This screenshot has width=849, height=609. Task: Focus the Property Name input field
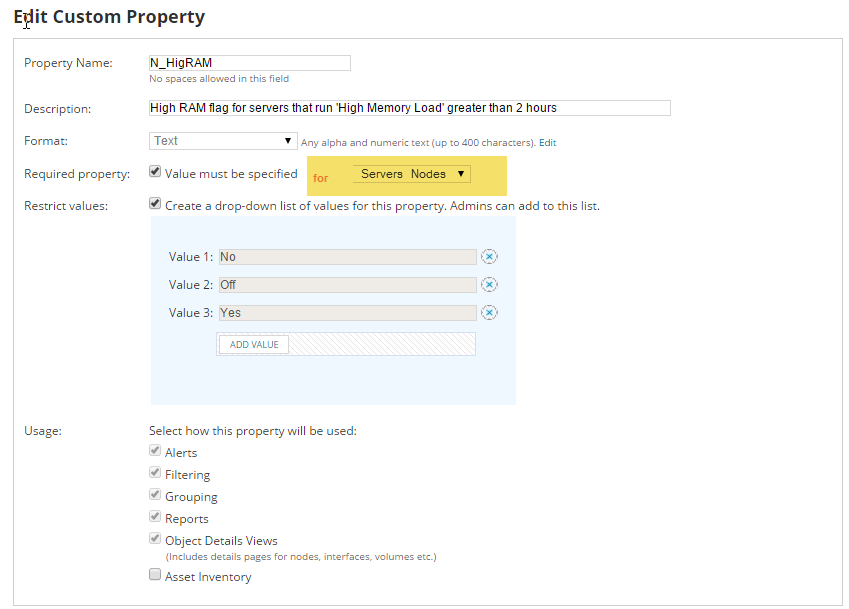(250, 63)
